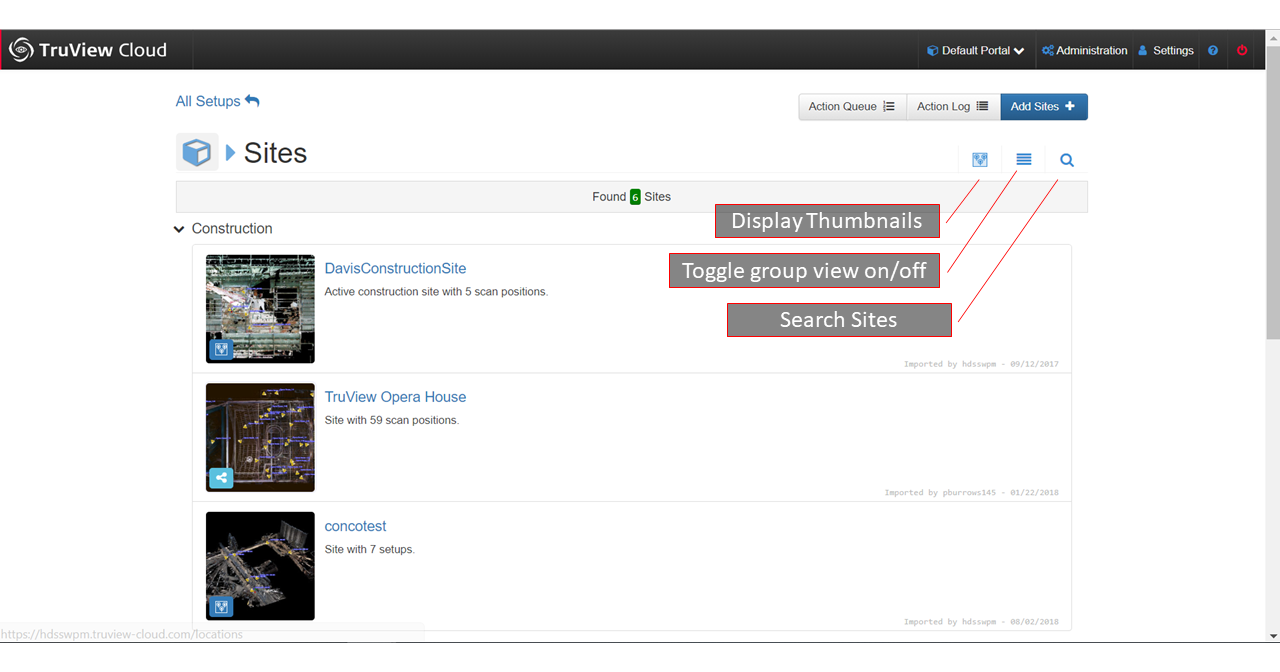Viewport: 1280px width, 672px height.
Task: Click the red power logout icon
Action: pyautogui.click(x=1242, y=50)
